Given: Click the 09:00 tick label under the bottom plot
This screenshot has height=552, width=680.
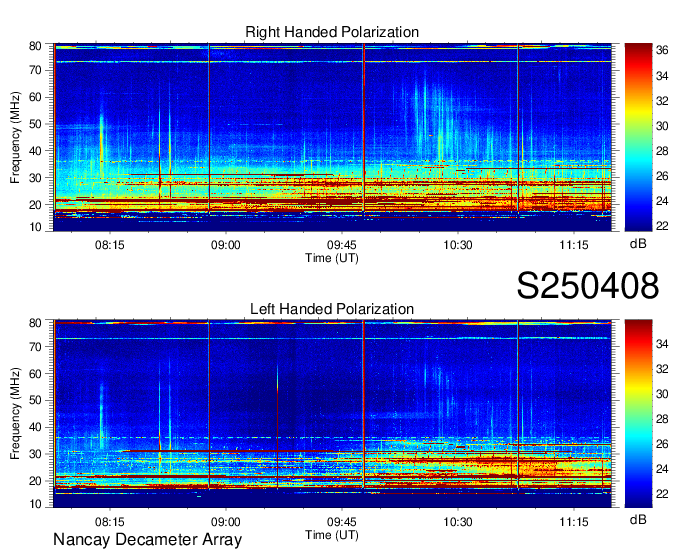Looking at the screenshot, I should tap(226, 522).
